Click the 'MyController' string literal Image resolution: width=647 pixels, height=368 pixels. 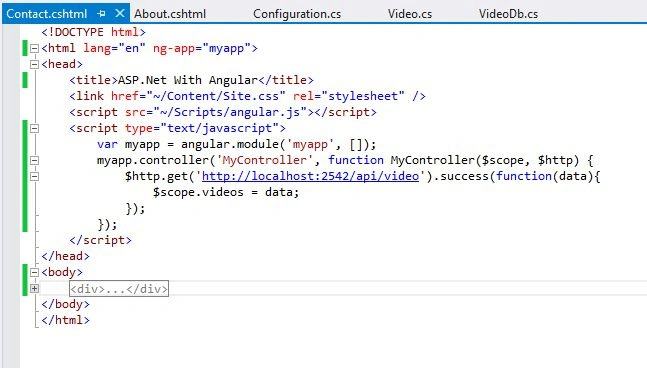265,160
